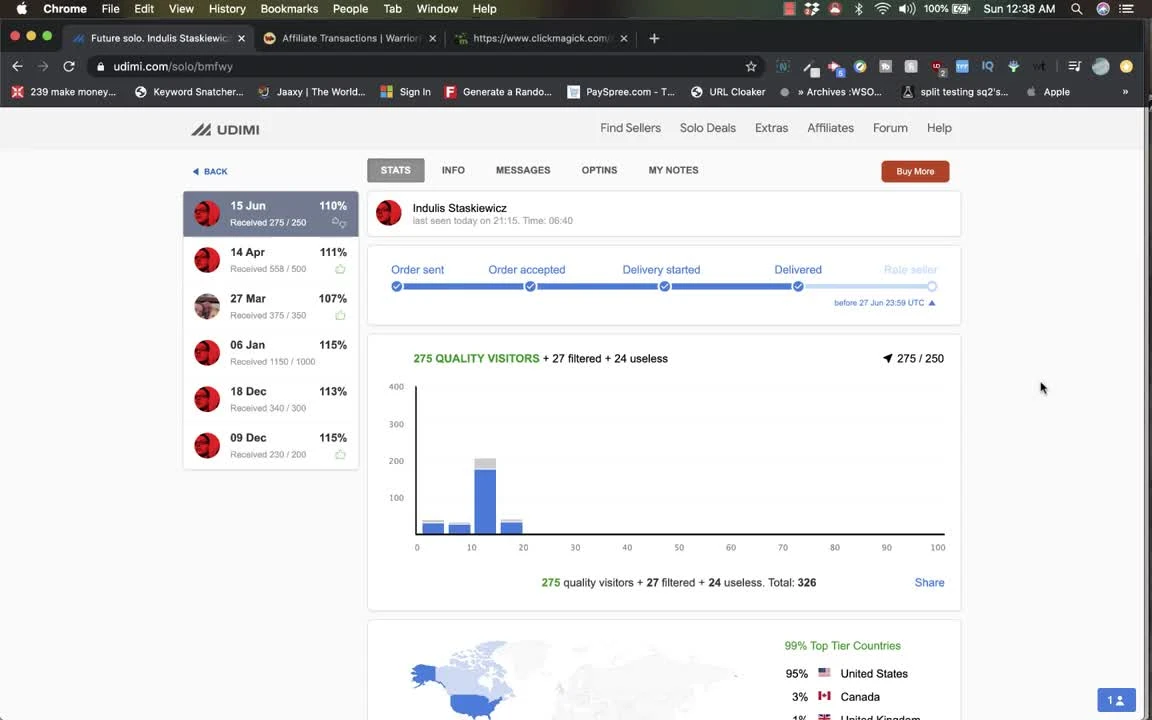Click thumbs-up icon on 14 Apr order
Viewport: 1152px width, 720px height.
click(340, 269)
